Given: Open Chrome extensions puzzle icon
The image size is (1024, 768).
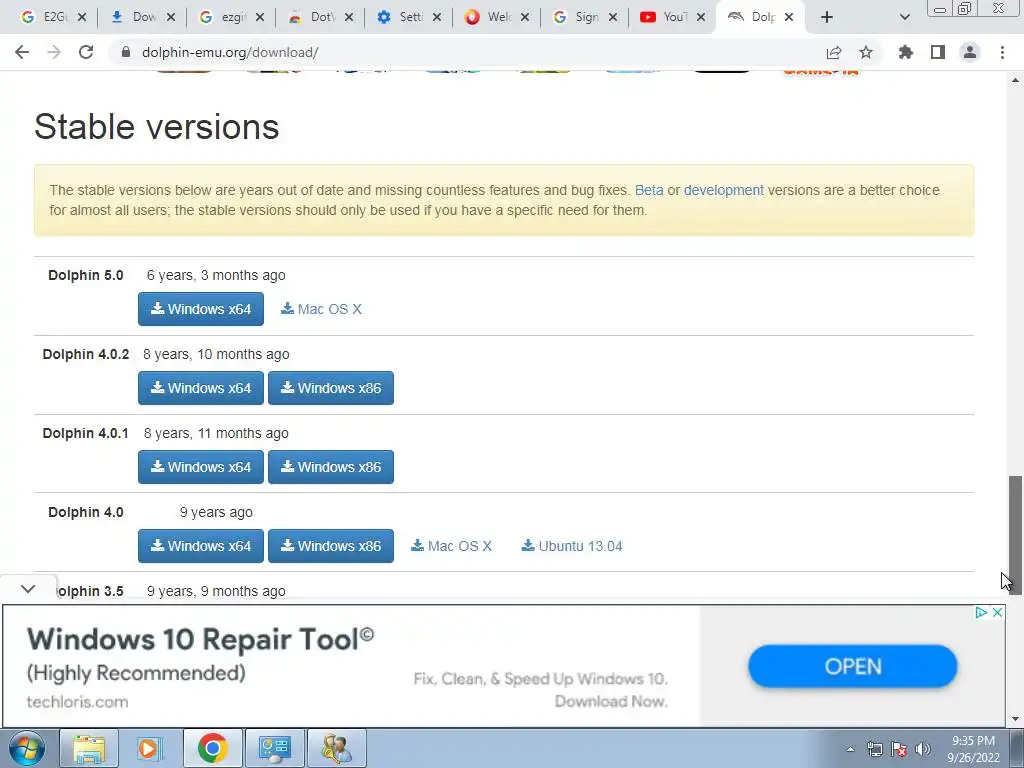Looking at the screenshot, I should (x=906, y=52).
